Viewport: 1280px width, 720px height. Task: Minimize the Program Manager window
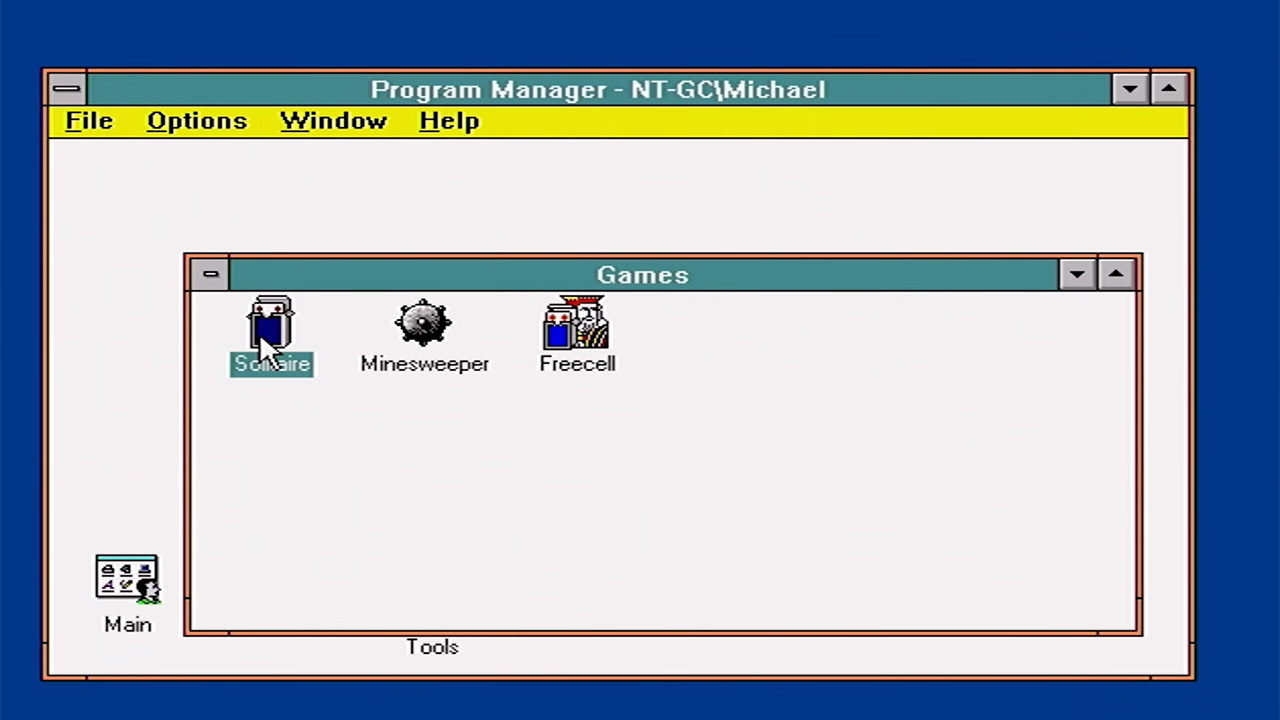pyautogui.click(x=1130, y=89)
